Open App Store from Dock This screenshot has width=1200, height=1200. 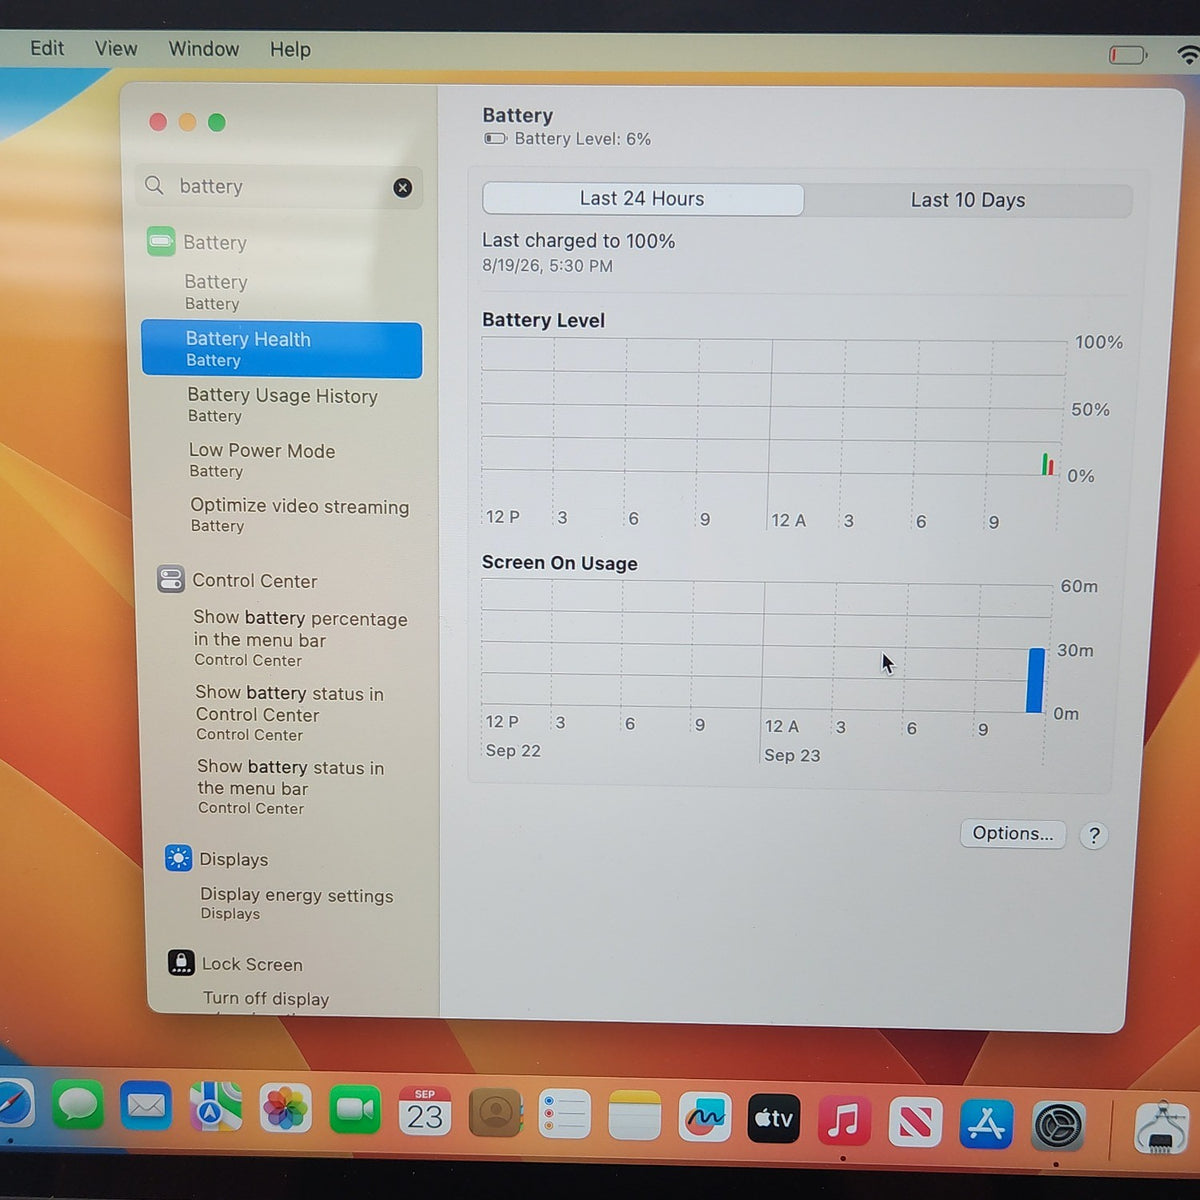(x=986, y=1124)
